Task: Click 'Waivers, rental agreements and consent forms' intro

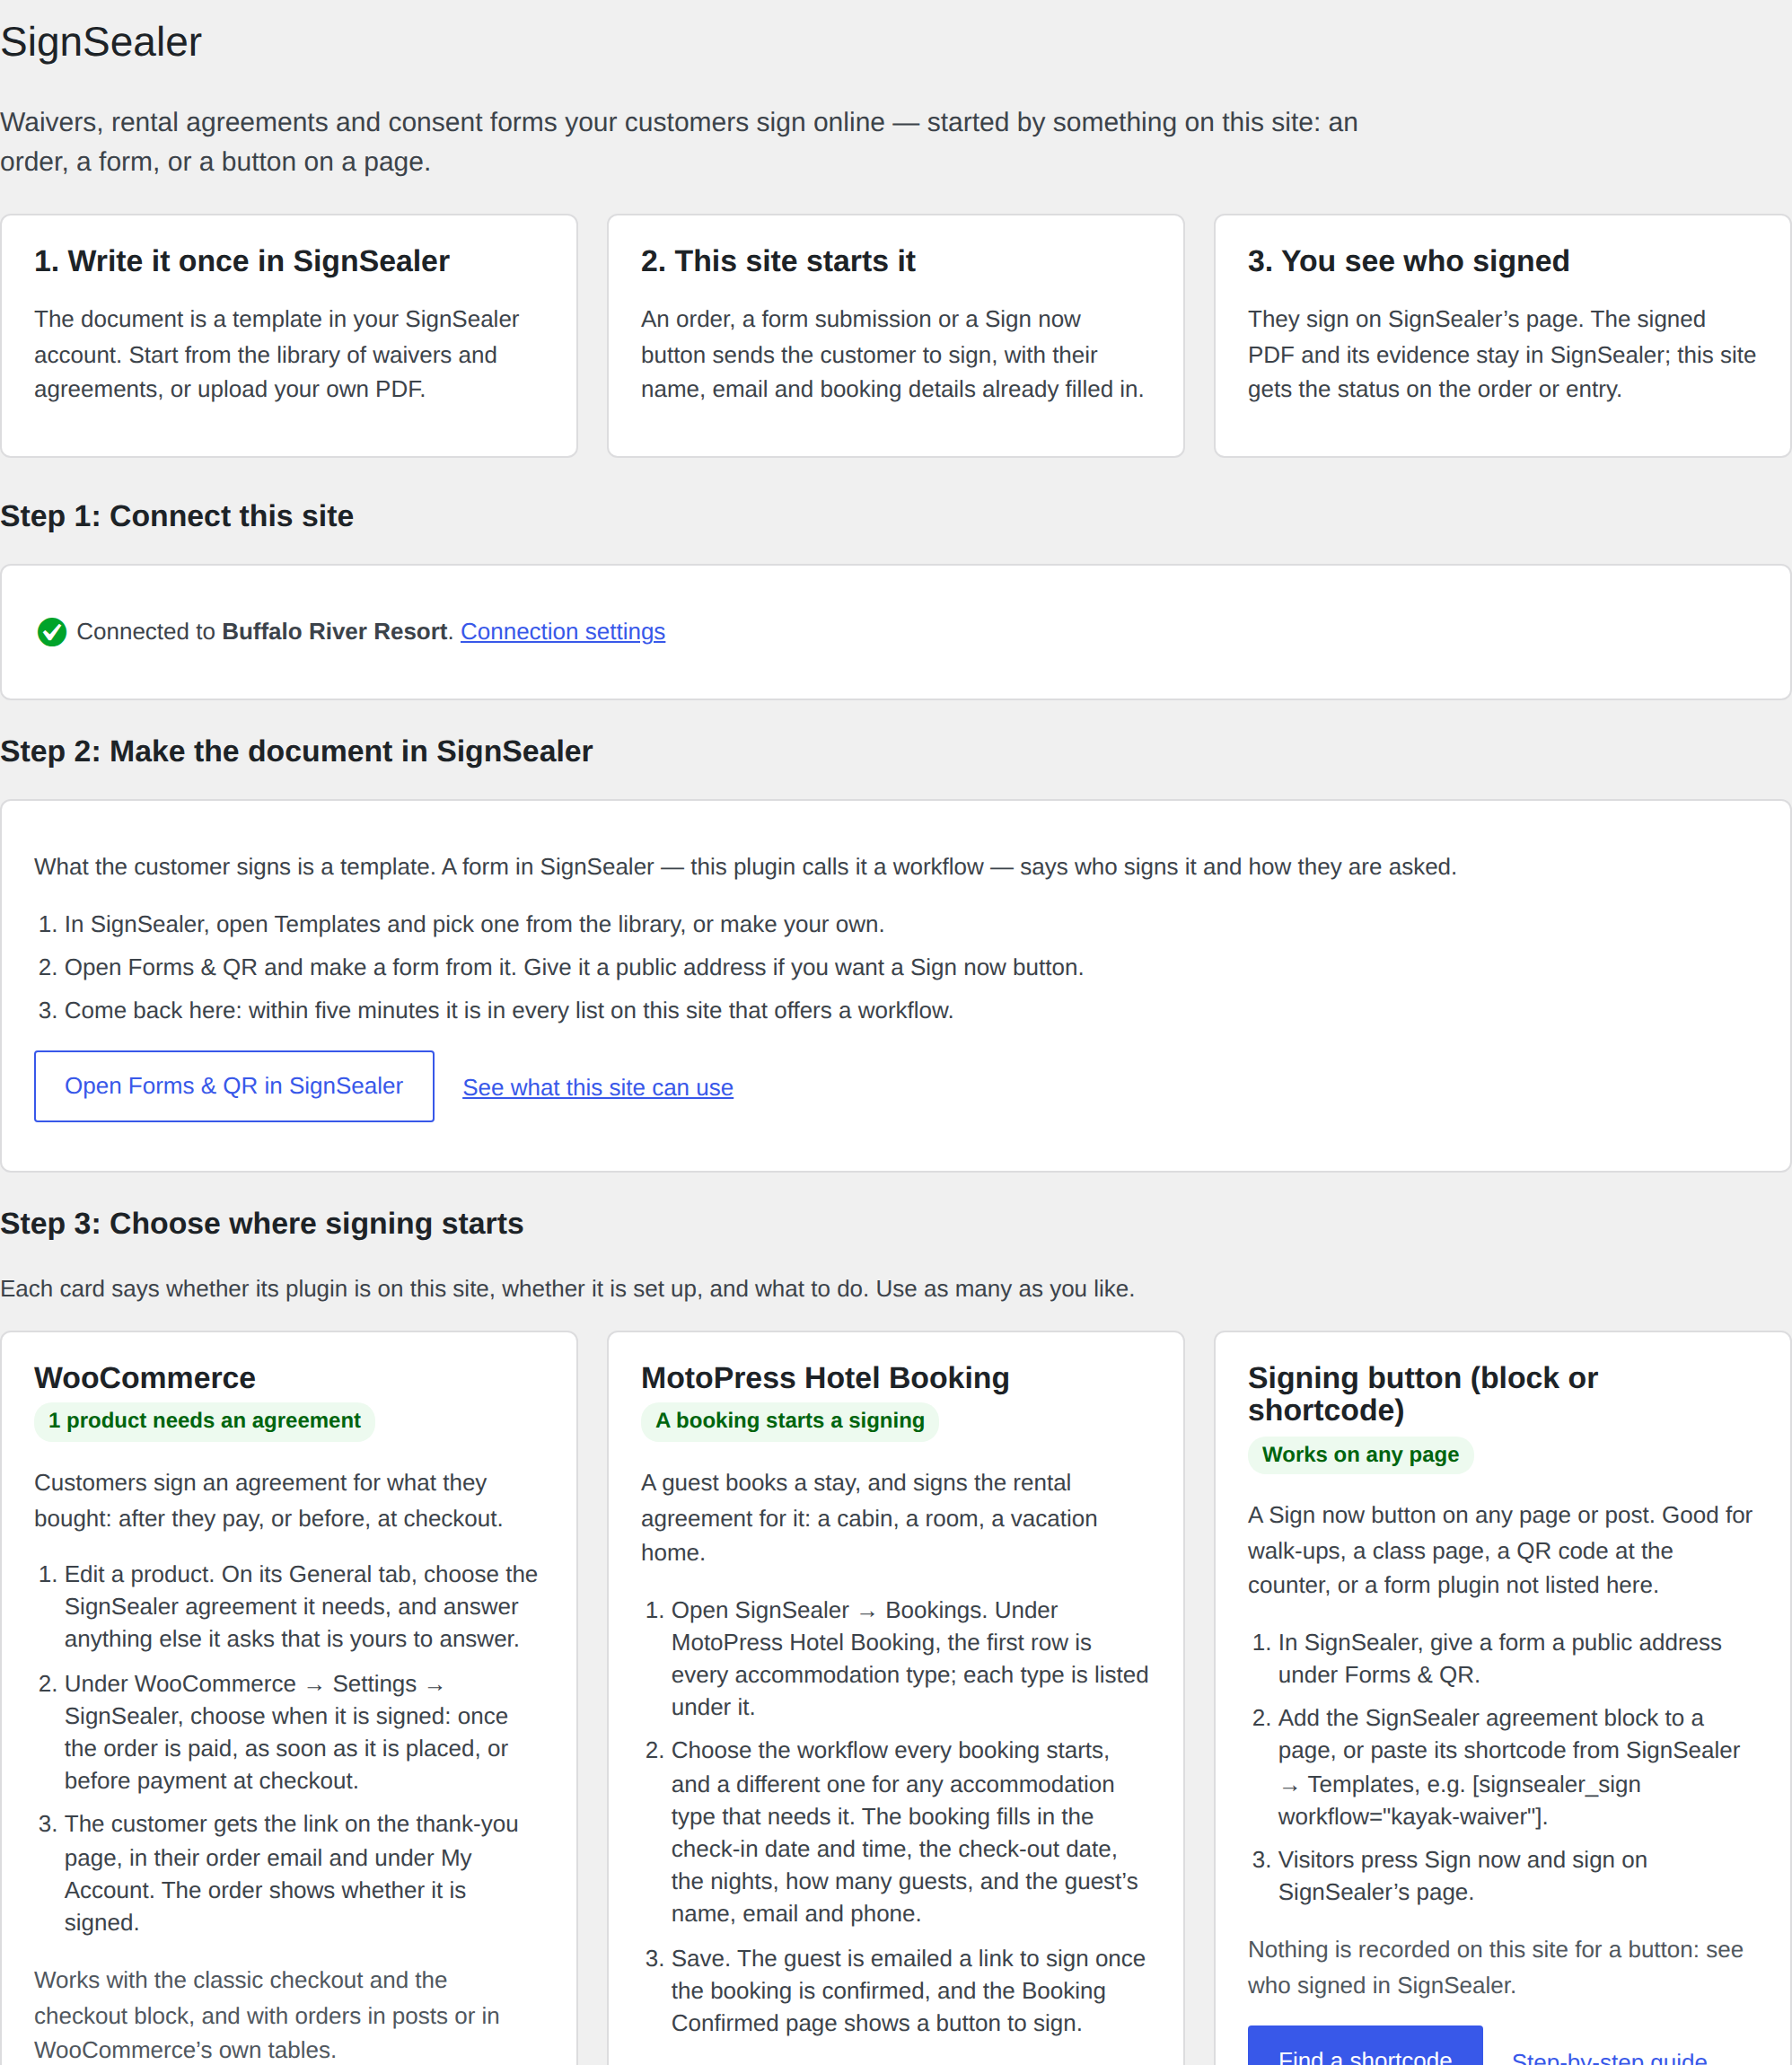Action: [x=679, y=142]
